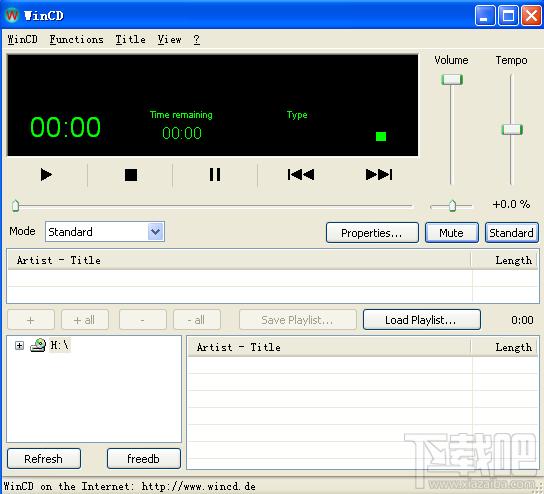The image size is (544, 494).
Task: Open the Functions menu
Action: [x=76, y=39]
